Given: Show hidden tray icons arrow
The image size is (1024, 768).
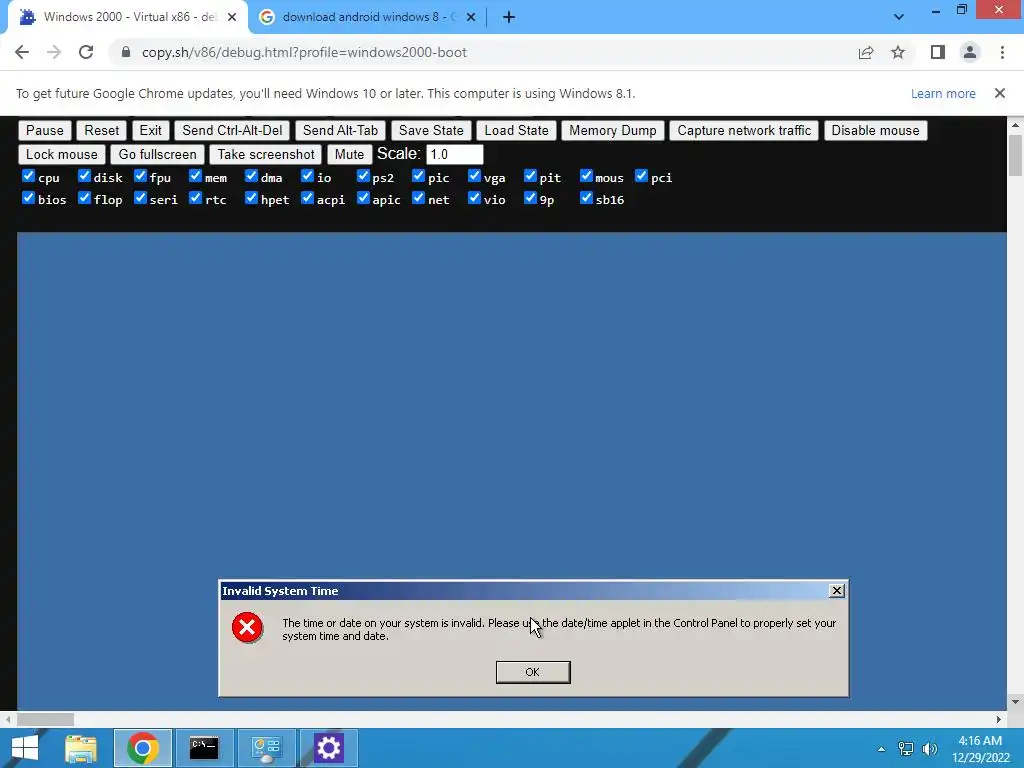Looking at the screenshot, I should [x=882, y=749].
